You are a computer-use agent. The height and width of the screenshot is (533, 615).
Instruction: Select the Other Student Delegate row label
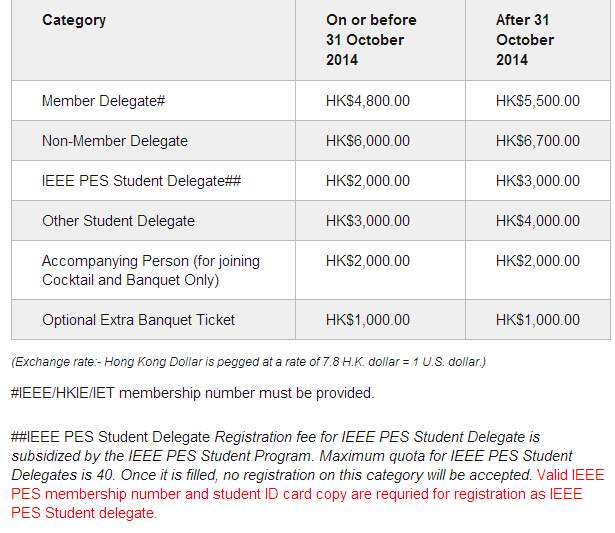coord(118,221)
